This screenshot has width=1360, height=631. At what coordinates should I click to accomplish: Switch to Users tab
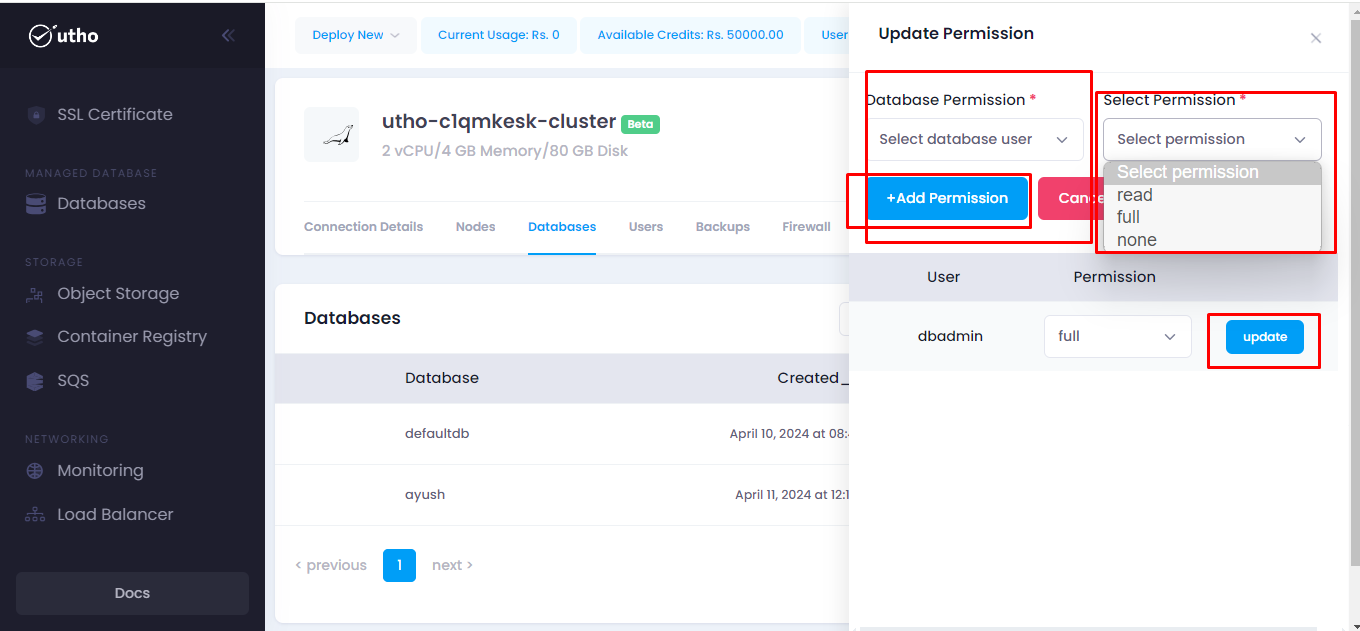(646, 227)
